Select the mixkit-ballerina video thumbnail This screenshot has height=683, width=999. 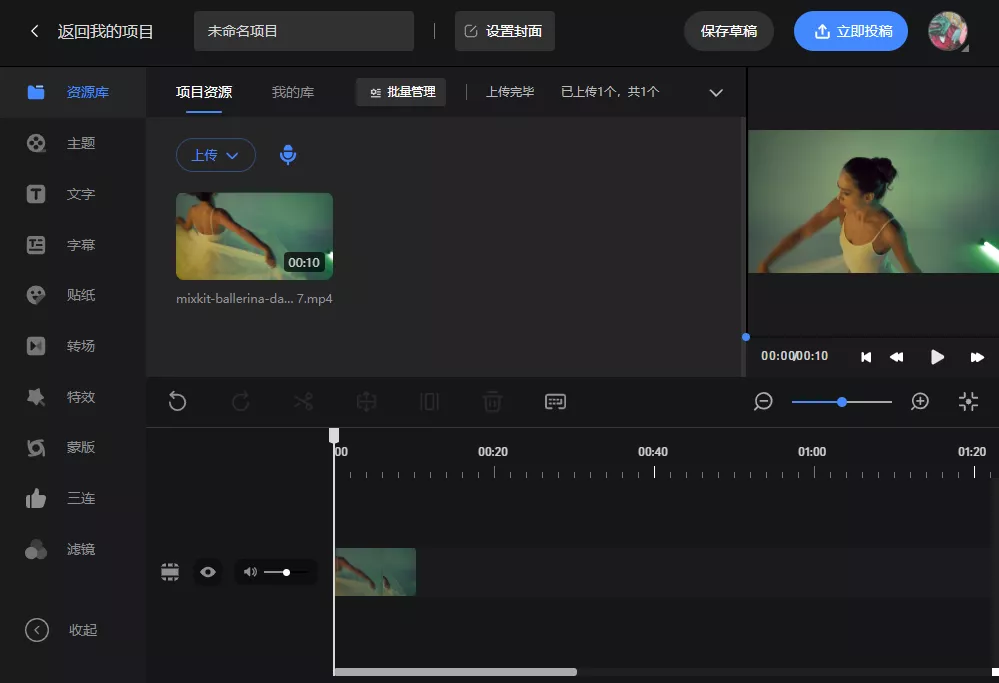(x=254, y=236)
